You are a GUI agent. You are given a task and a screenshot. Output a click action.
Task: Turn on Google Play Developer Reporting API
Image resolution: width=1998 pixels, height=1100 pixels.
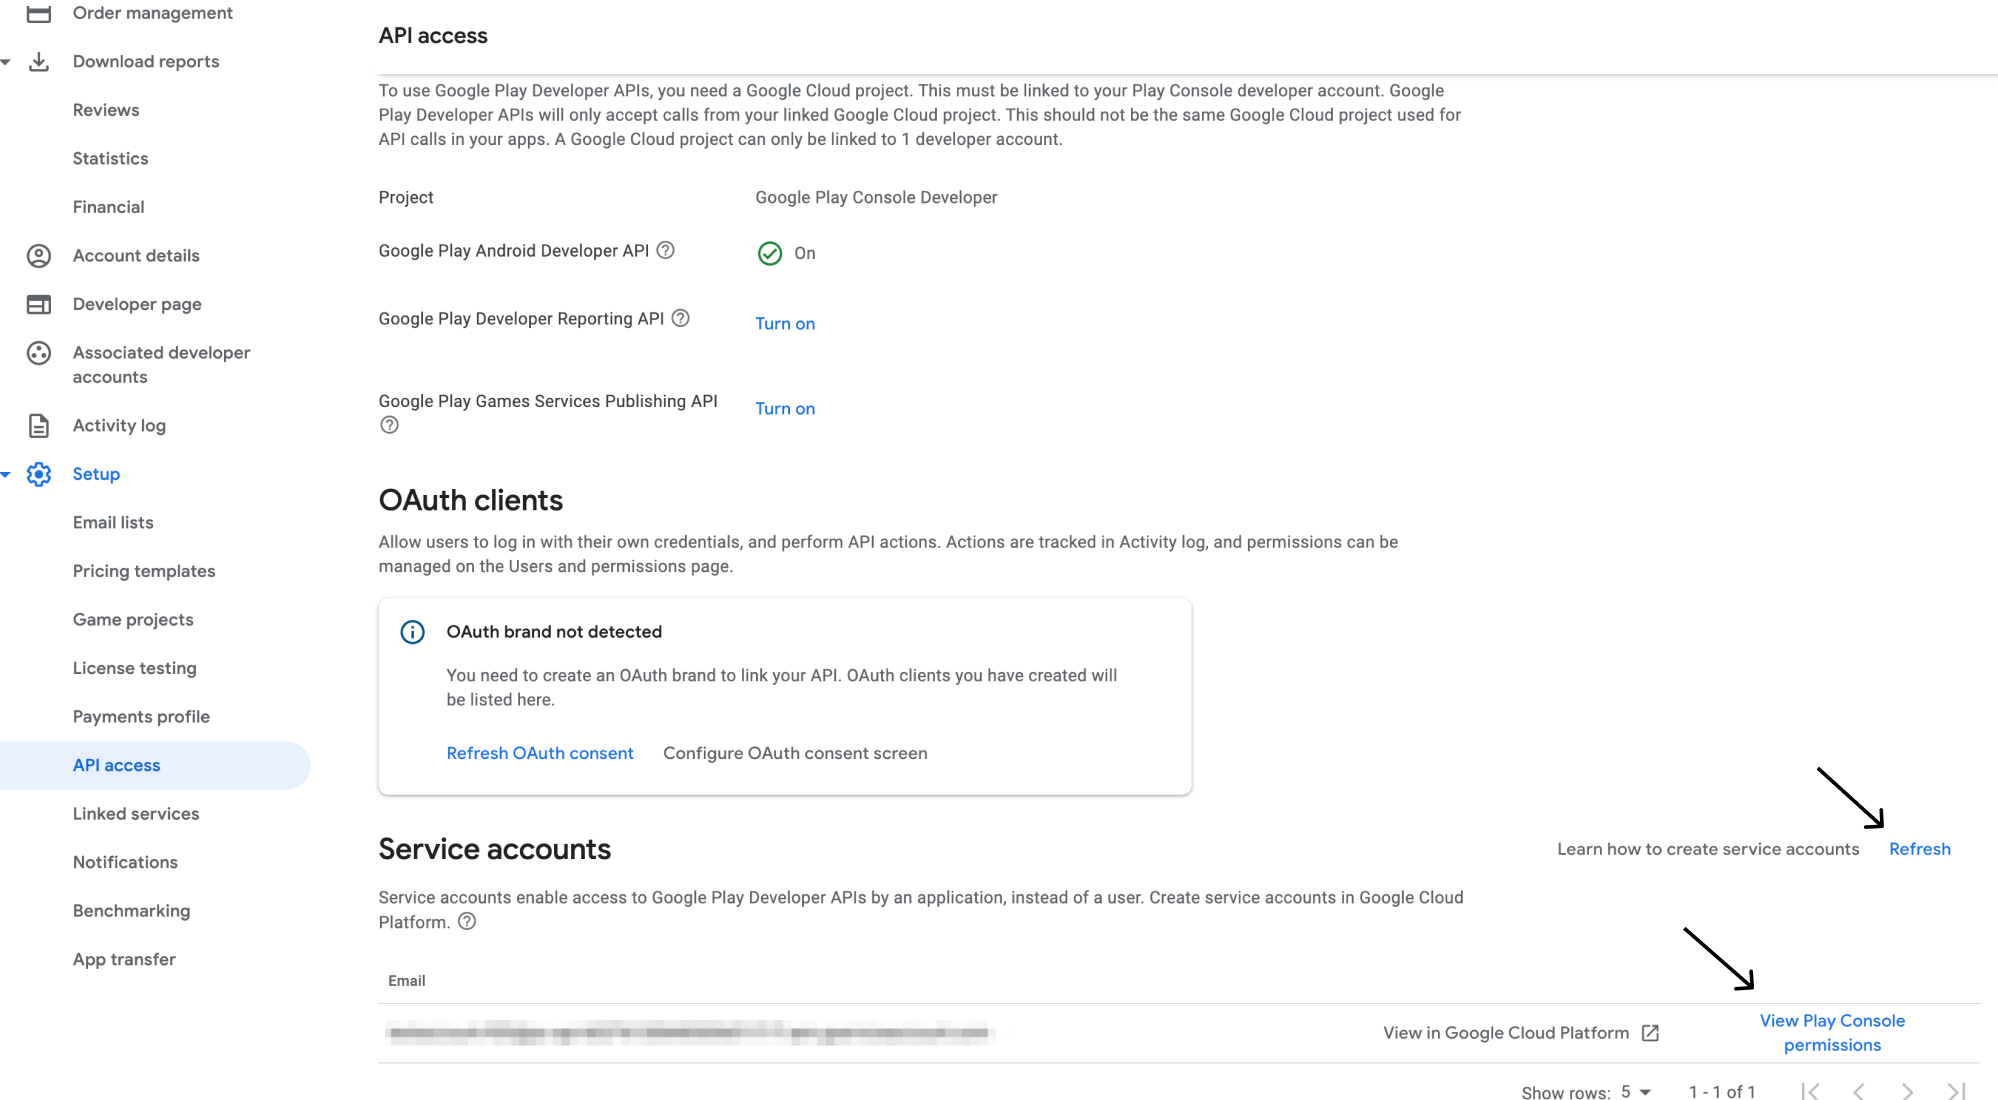pyautogui.click(x=784, y=324)
